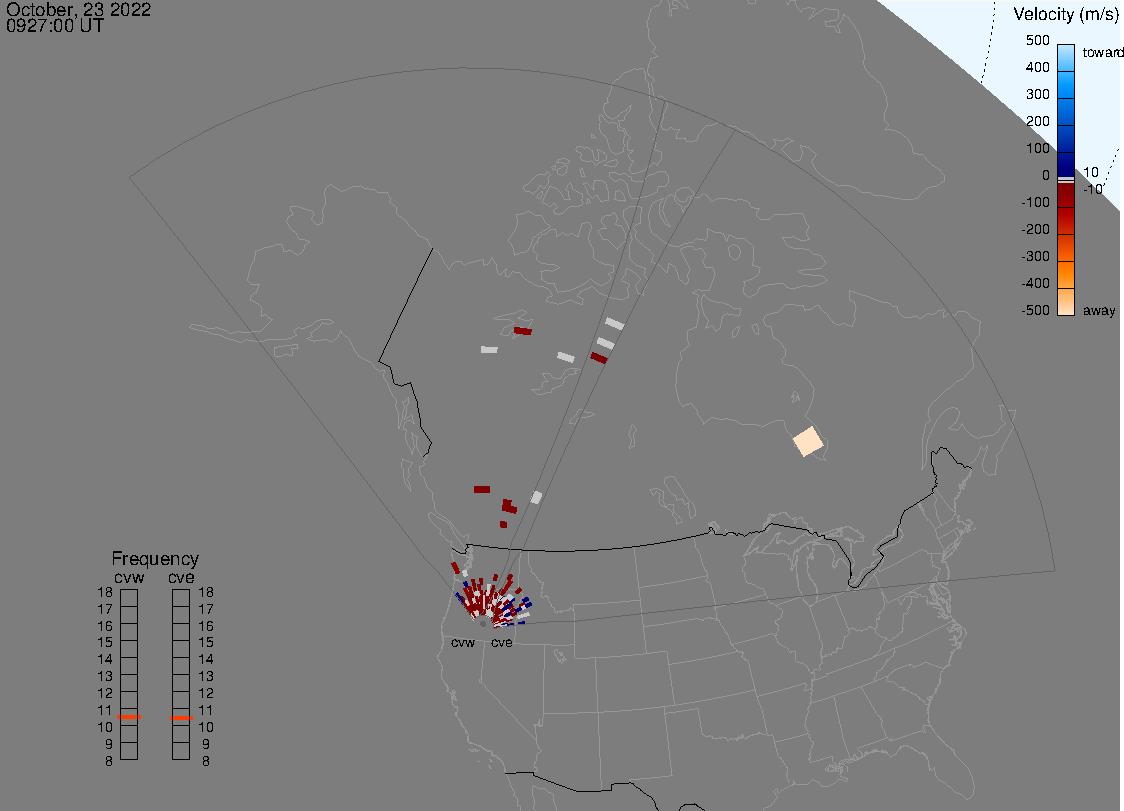Click the 'Velocity (m/s)' legend title
Image resolution: width=1124 pixels, height=811 pixels.
coord(1065,14)
